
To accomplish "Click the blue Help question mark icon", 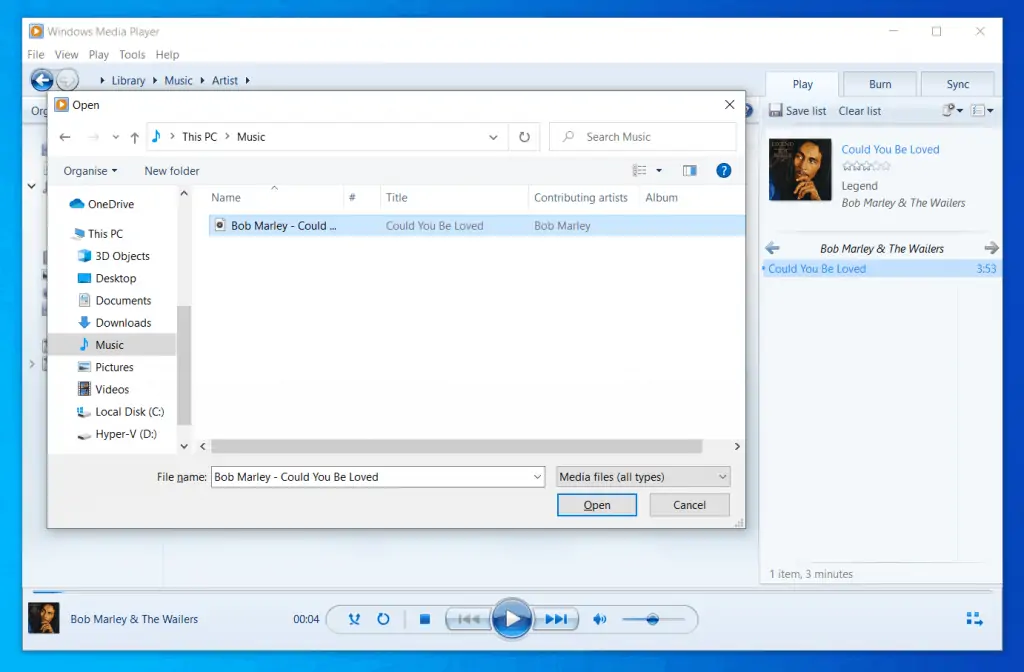I will [x=724, y=170].
